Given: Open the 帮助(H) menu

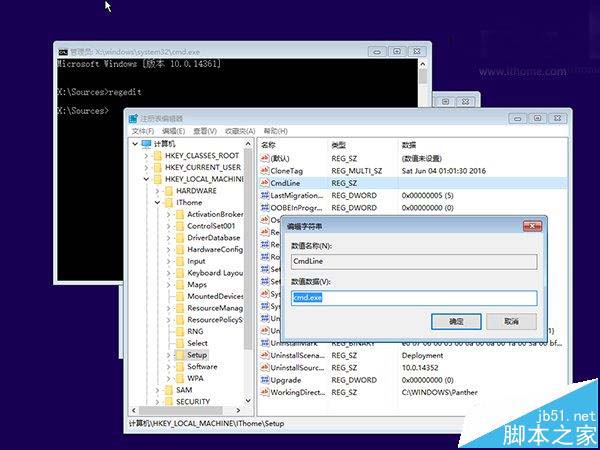Looking at the screenshot, I should point(276,131).
